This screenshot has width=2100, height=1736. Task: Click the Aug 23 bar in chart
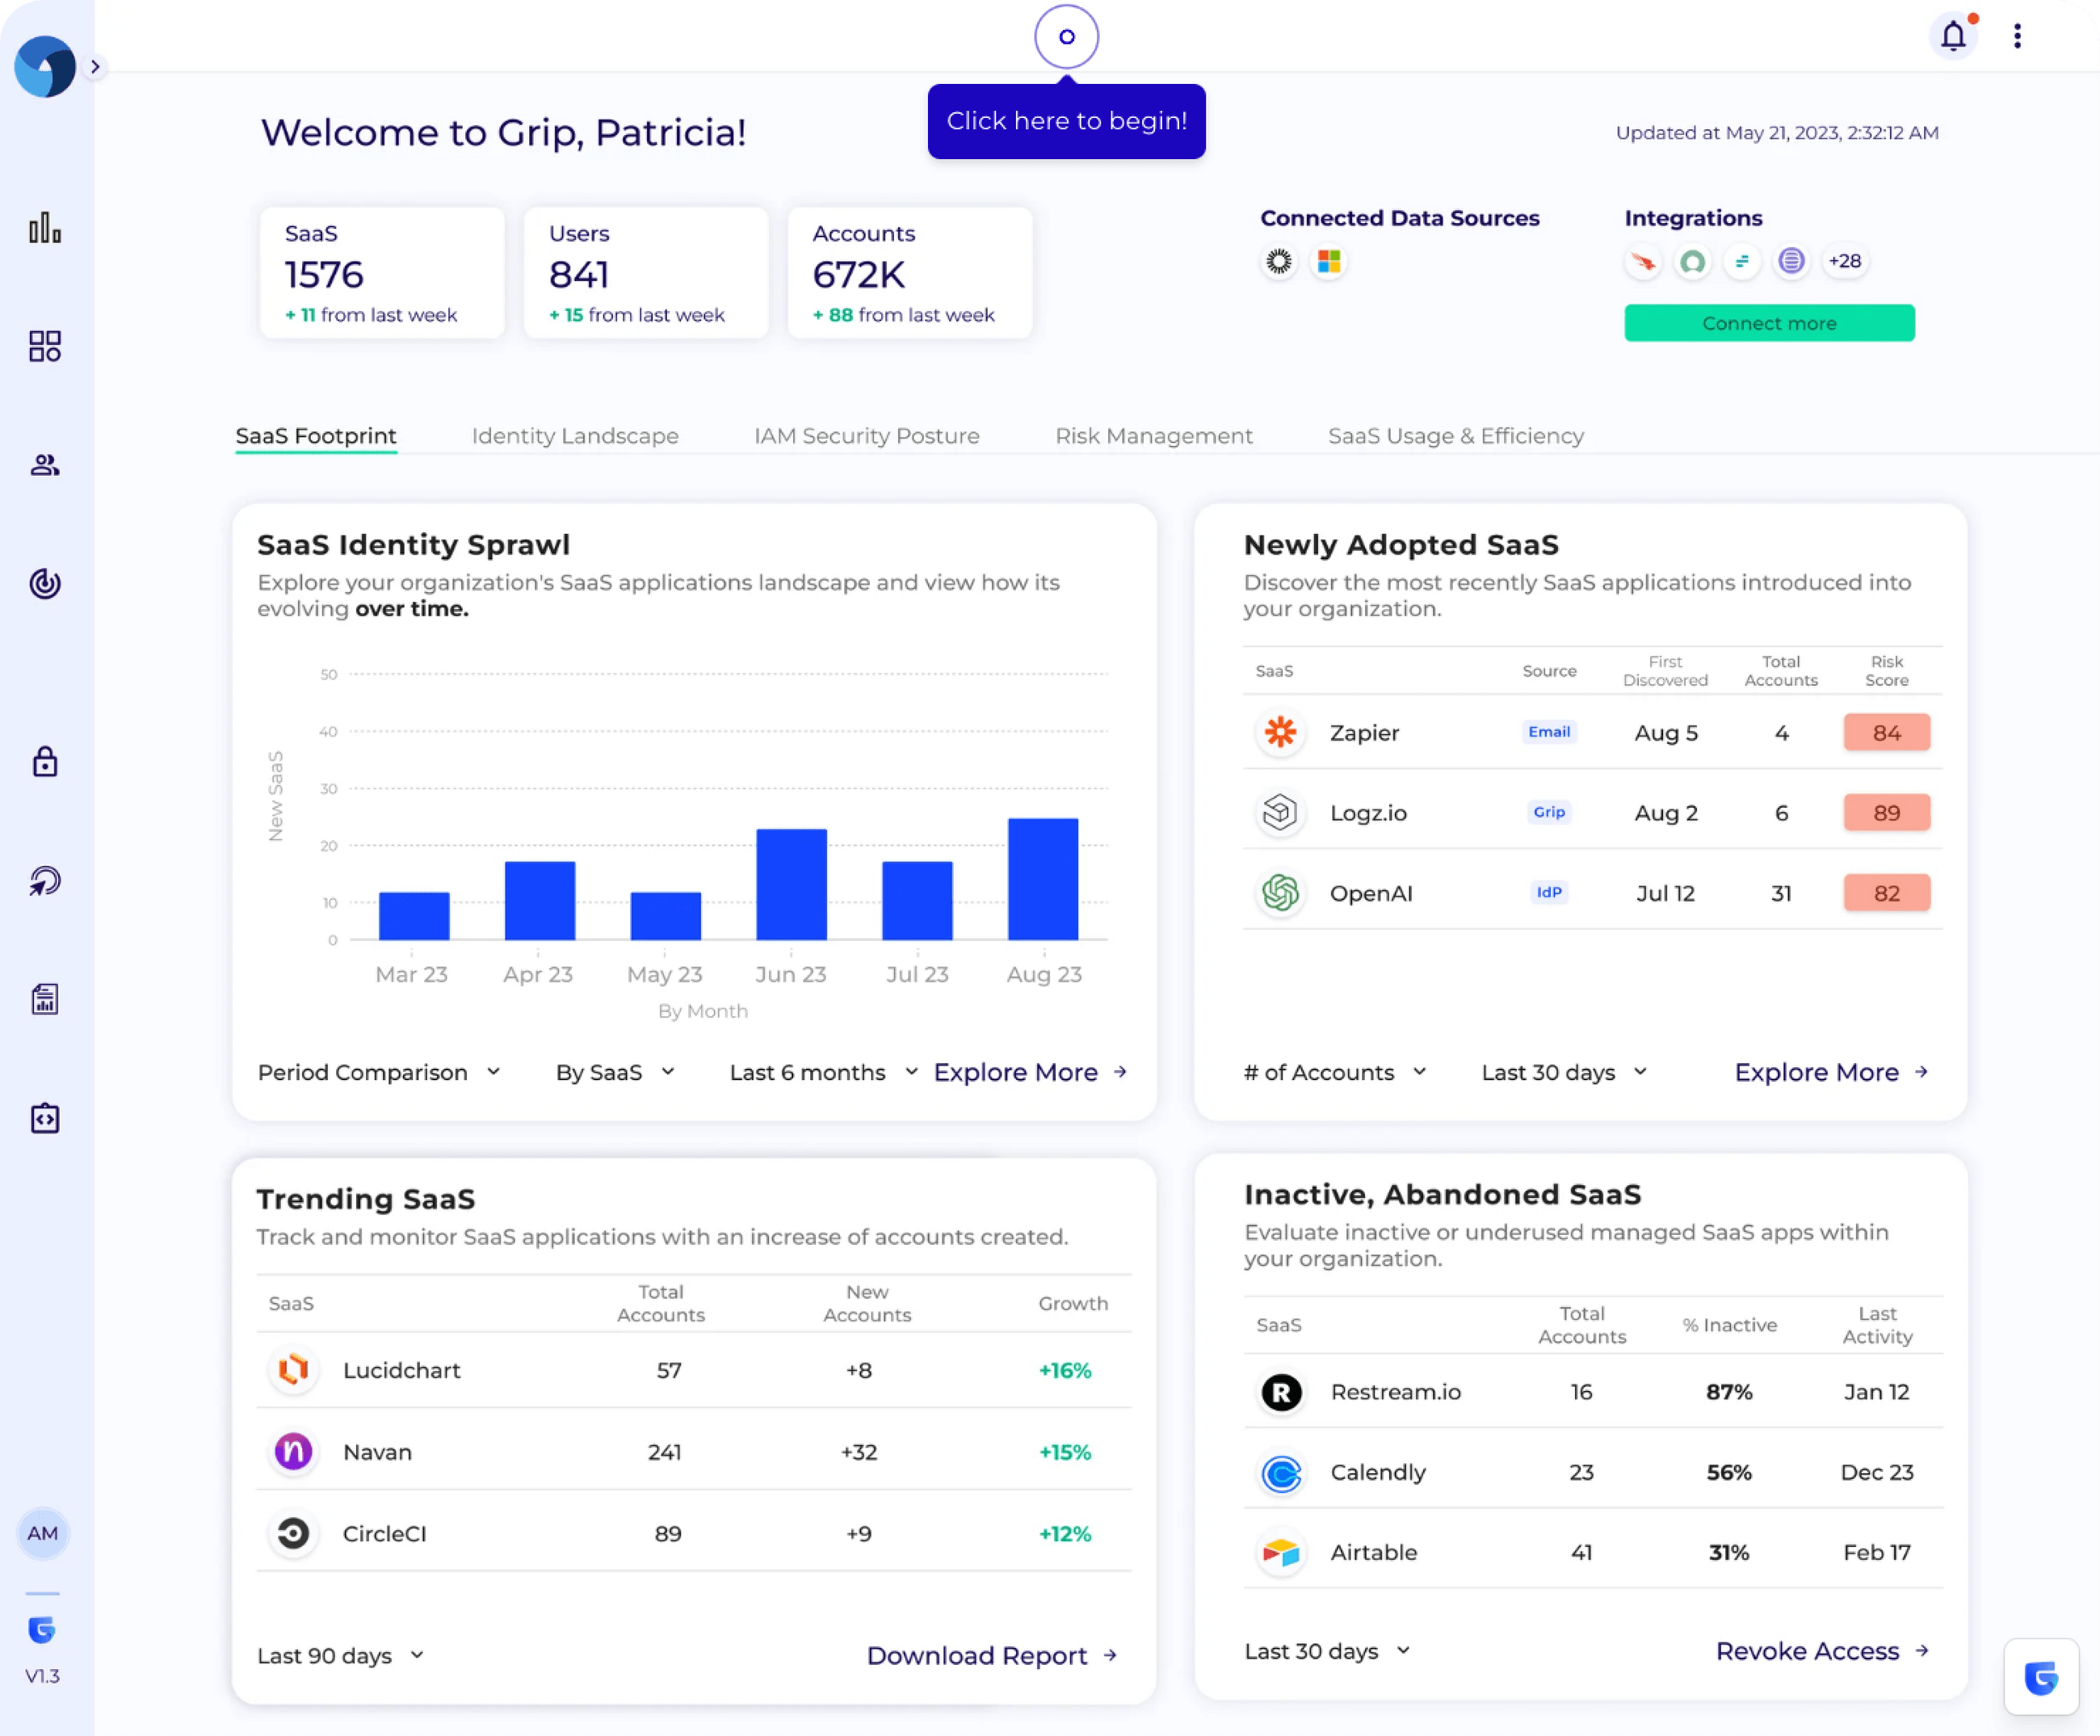click(1042, 879)
